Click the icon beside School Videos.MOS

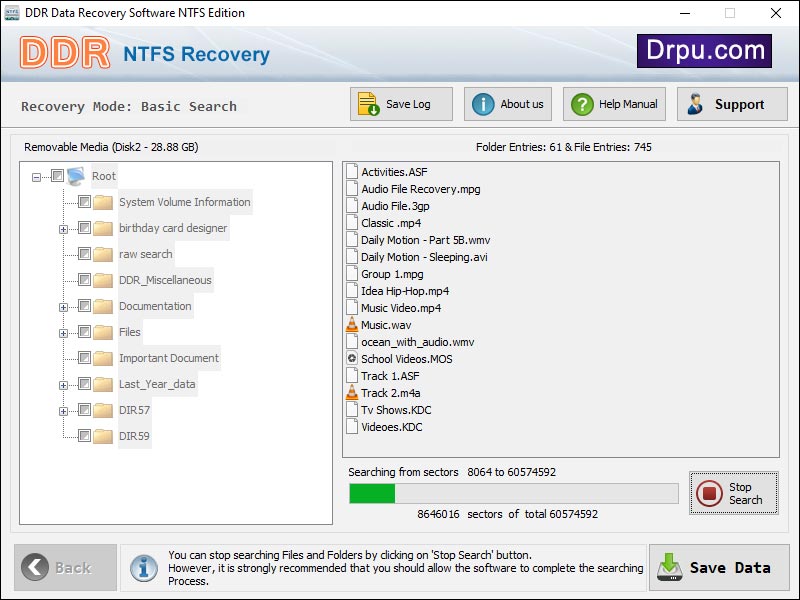[353, 358]
